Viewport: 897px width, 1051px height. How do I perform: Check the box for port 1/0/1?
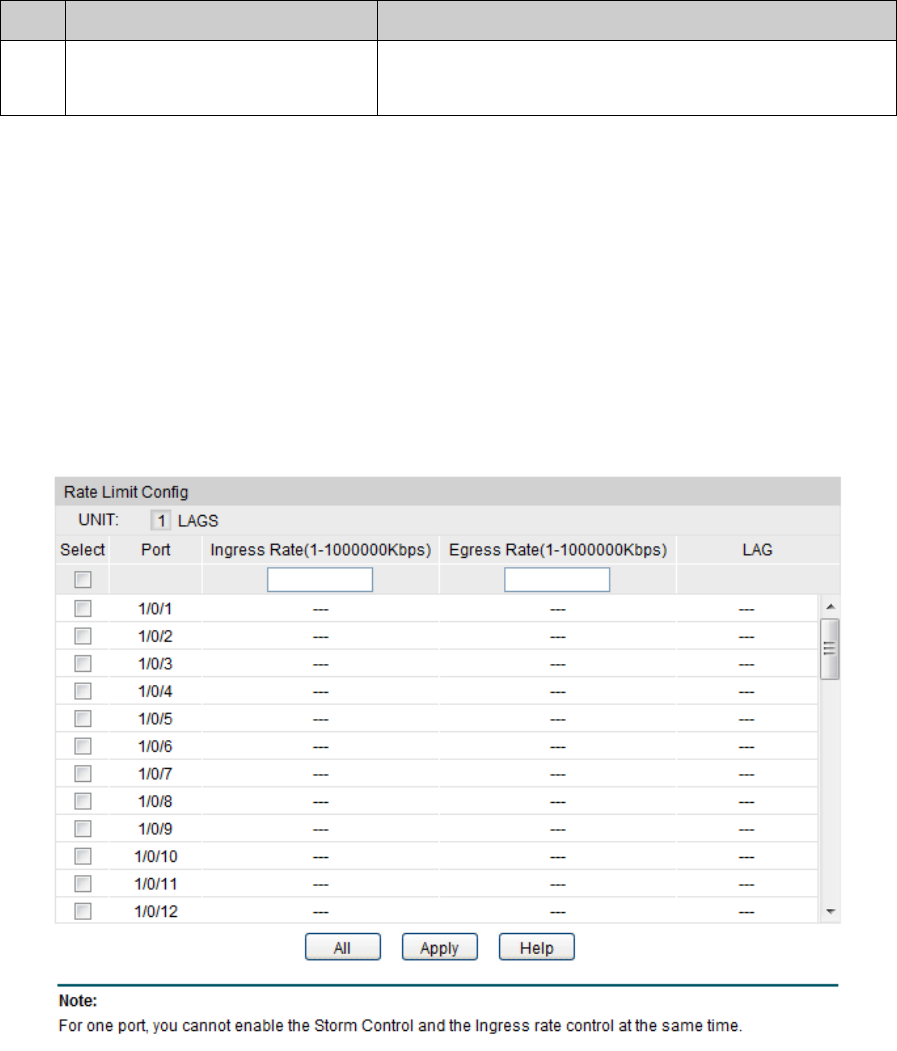pyautogui.click(x=83, y=609)
